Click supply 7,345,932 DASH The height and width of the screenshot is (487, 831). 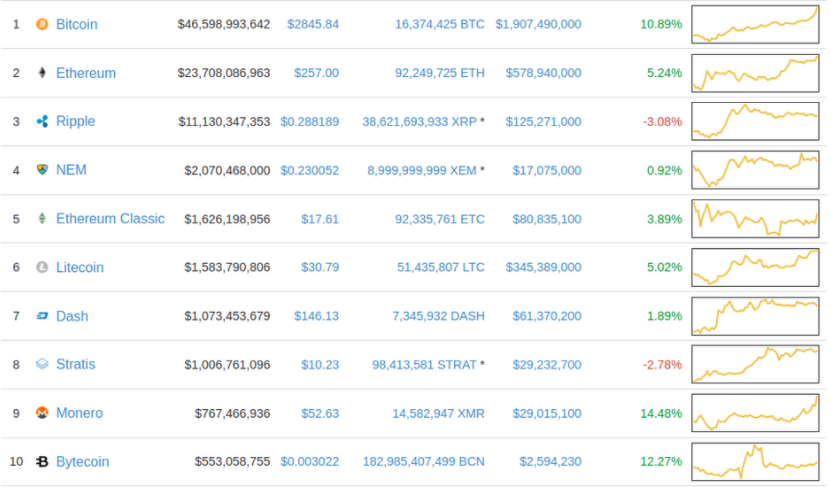pos(438,316)
